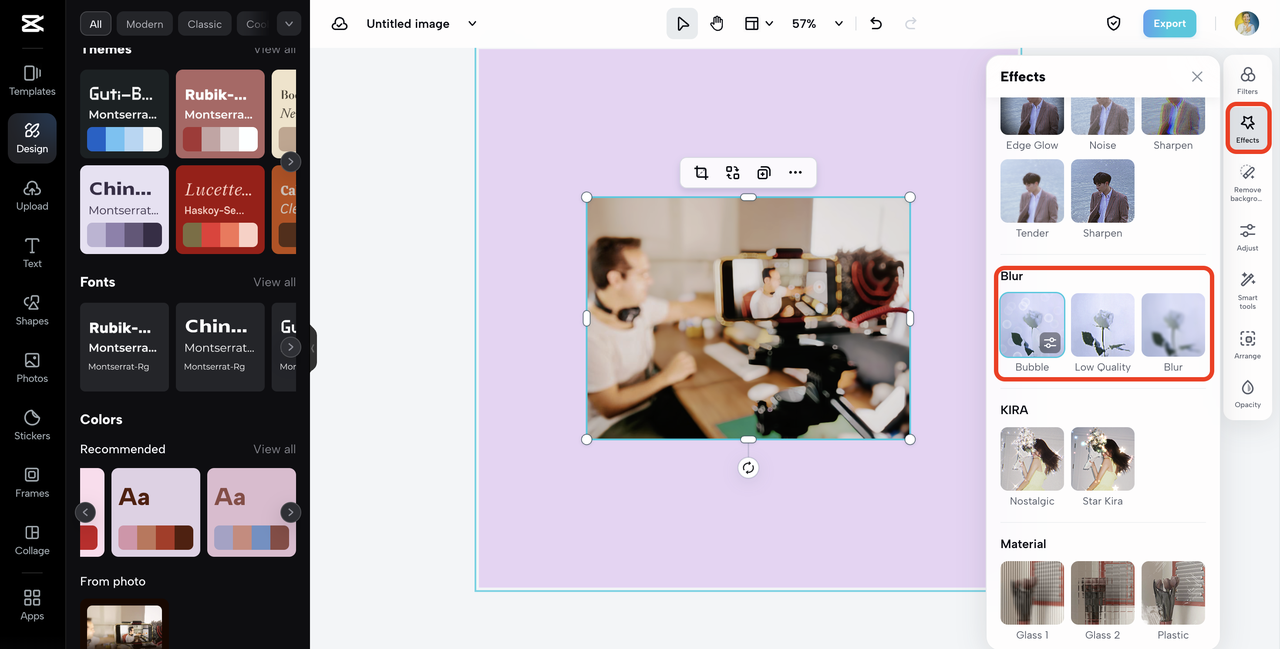This screenshot has height=649, width=1280.
Task: Open Smart tools panel
Action: tap(1247, 290)
